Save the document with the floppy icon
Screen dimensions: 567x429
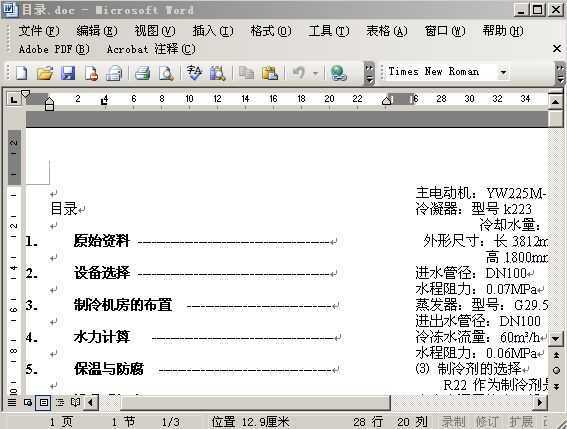tap(68, 73)
